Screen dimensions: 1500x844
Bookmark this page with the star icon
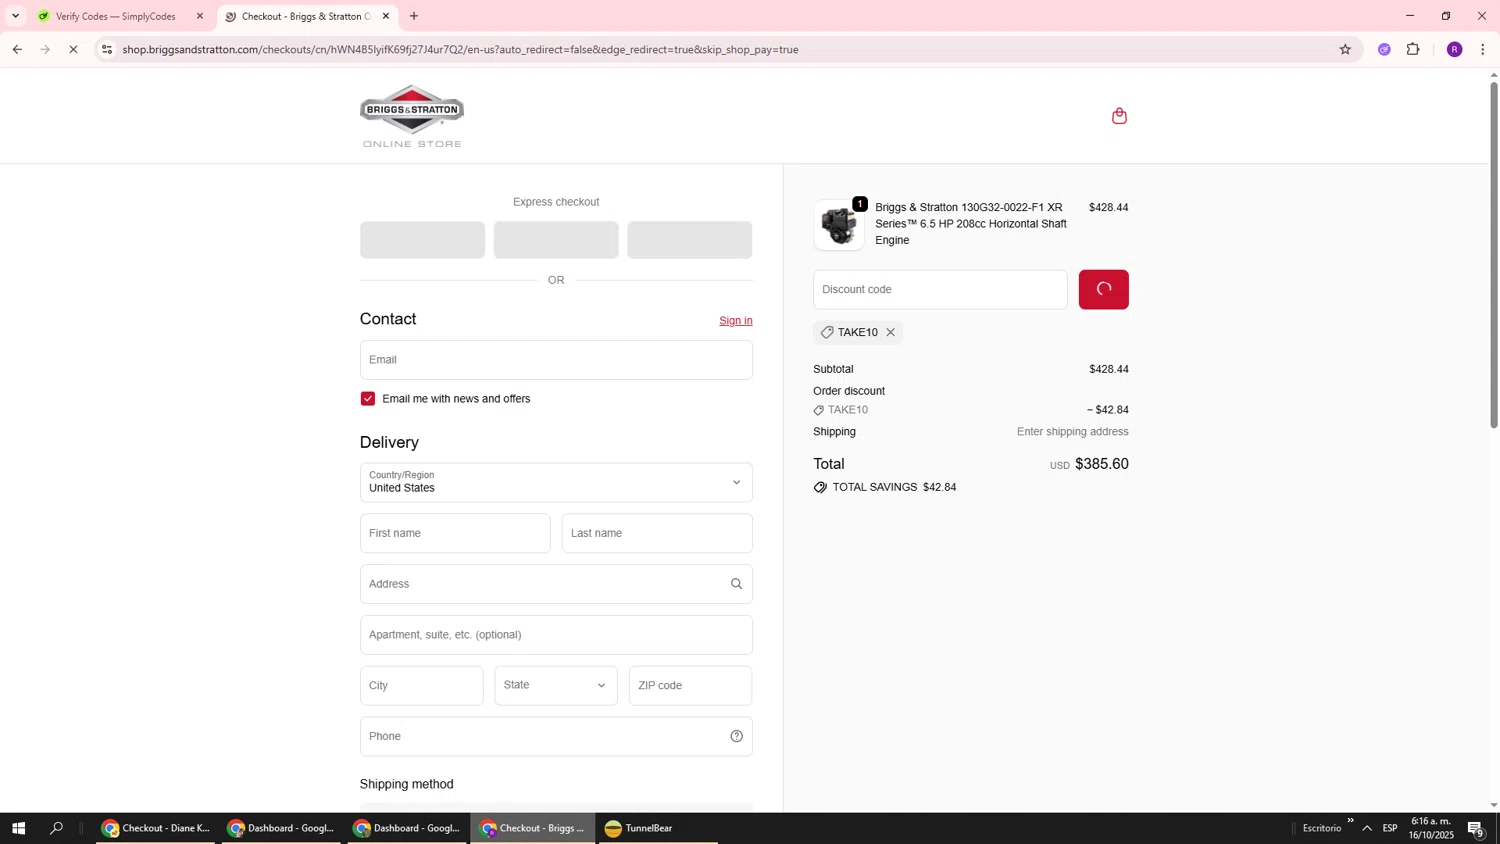tap(1345, 49)
